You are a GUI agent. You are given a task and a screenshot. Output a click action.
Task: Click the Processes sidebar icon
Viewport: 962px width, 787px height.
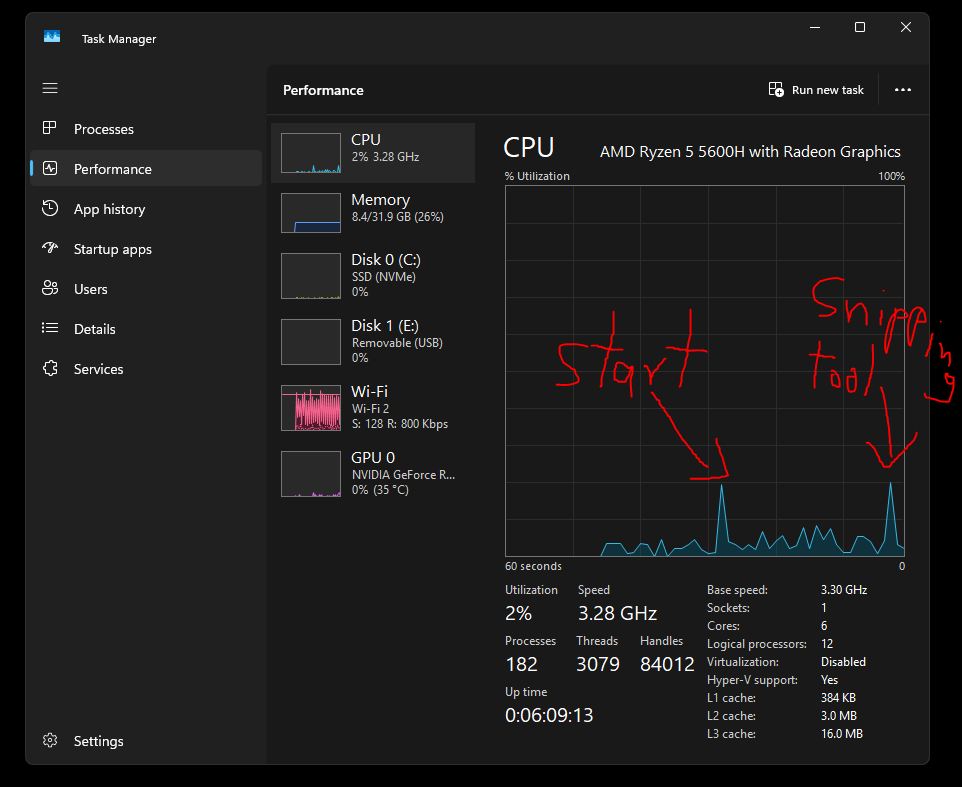coord(50,128)
